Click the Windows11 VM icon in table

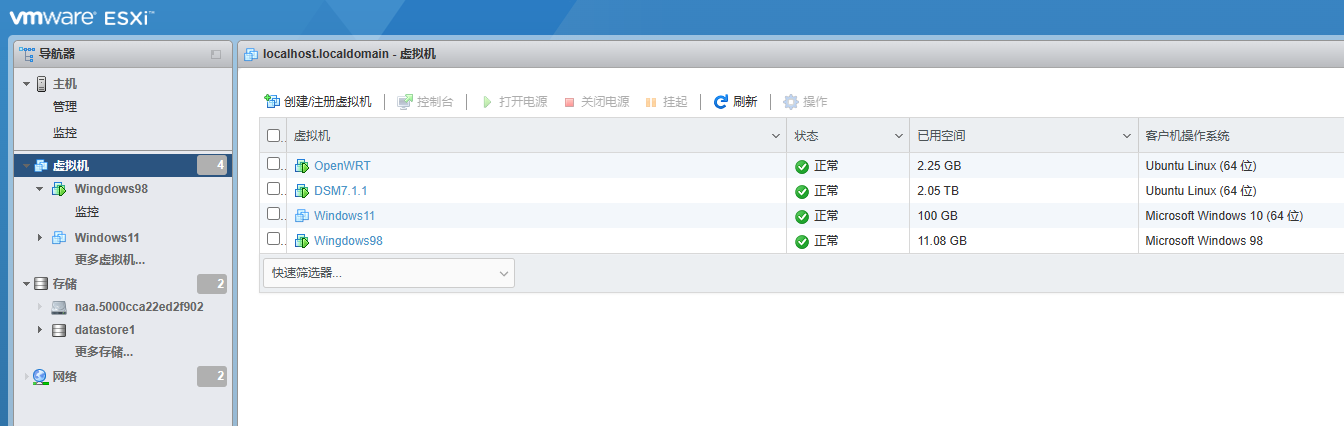point(302,216)
